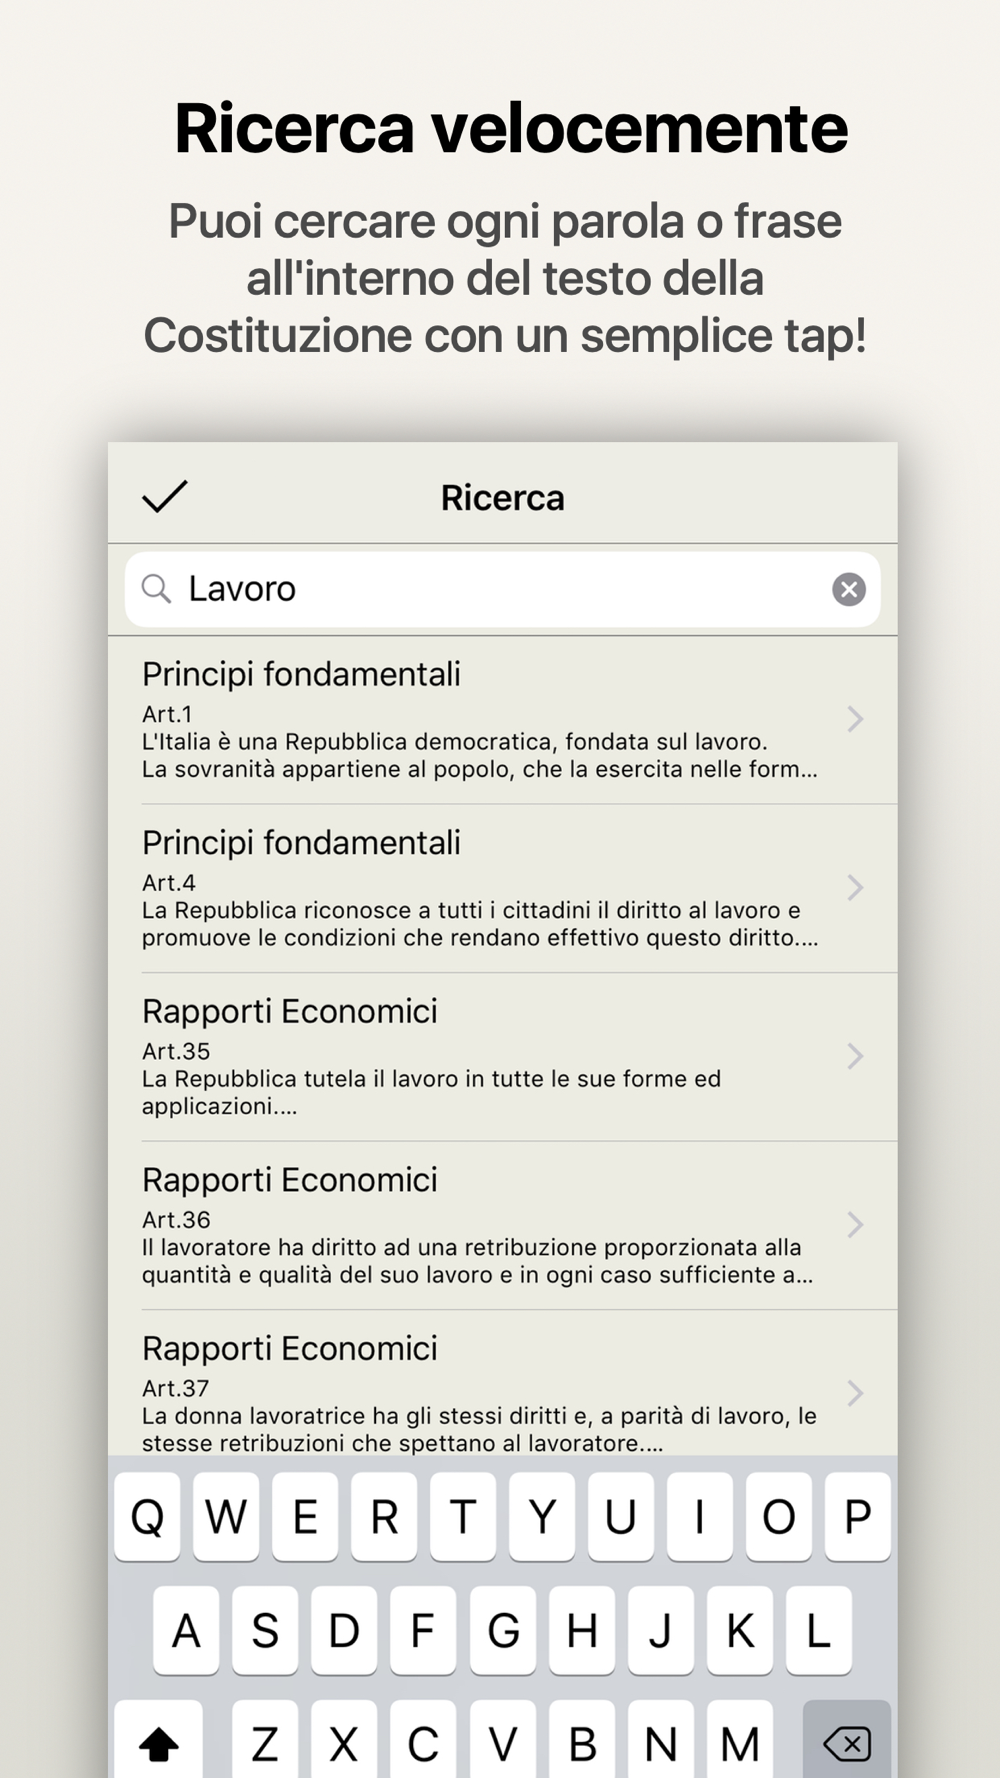1000x1778 pixels.
Task: Select the Art.35 Rapporti Economici result
Action: 503,1057
